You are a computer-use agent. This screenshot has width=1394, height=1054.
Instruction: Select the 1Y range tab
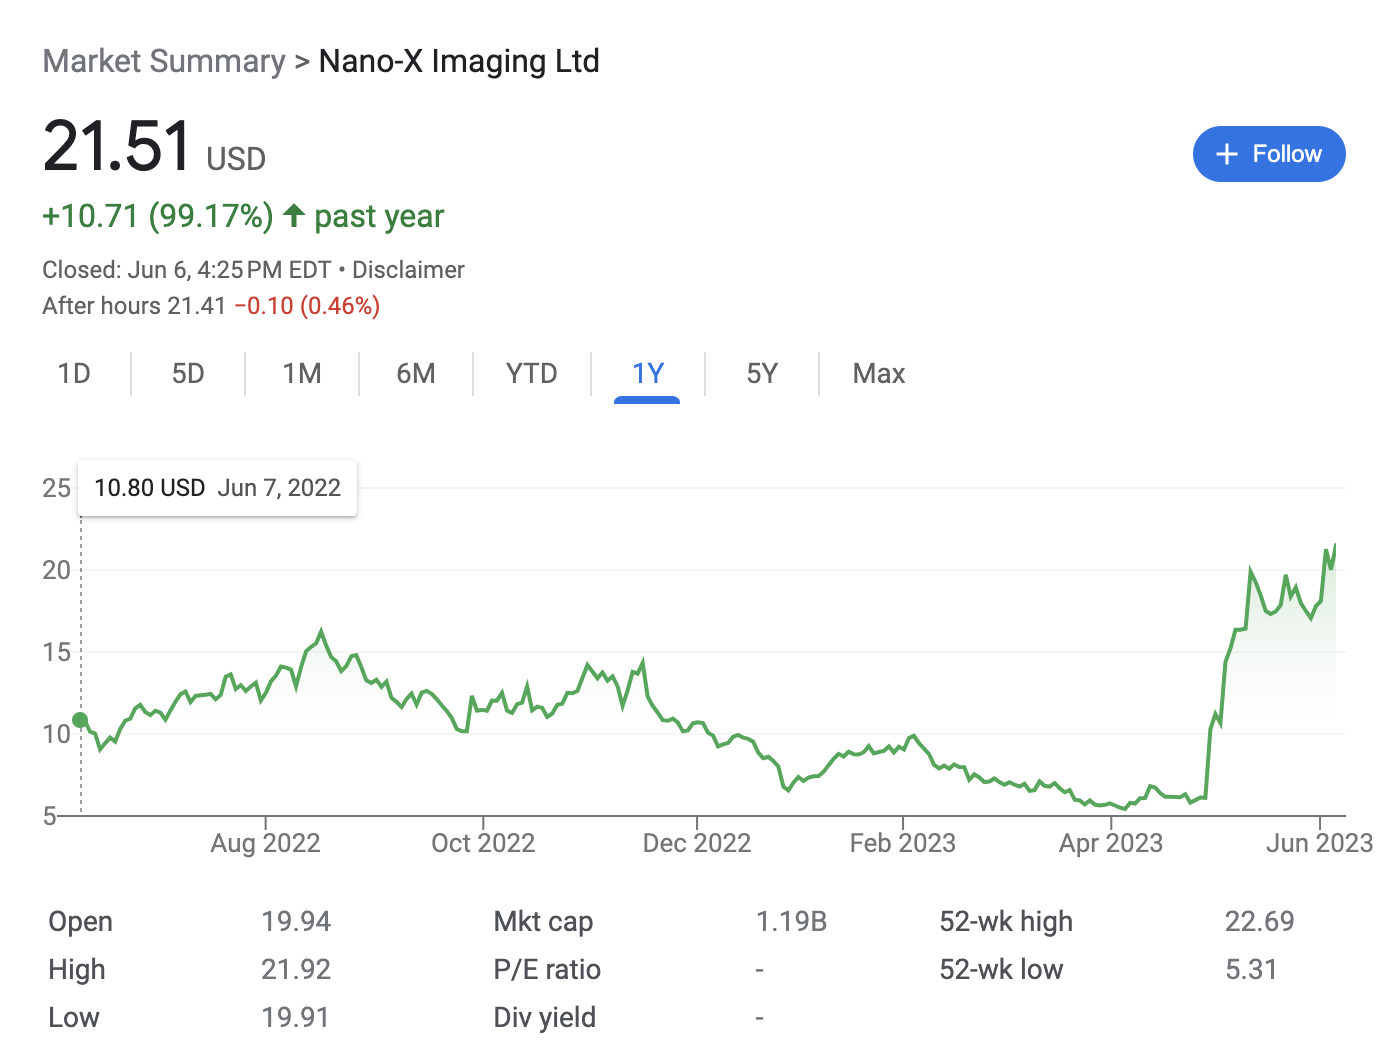(x=647, y=374)
